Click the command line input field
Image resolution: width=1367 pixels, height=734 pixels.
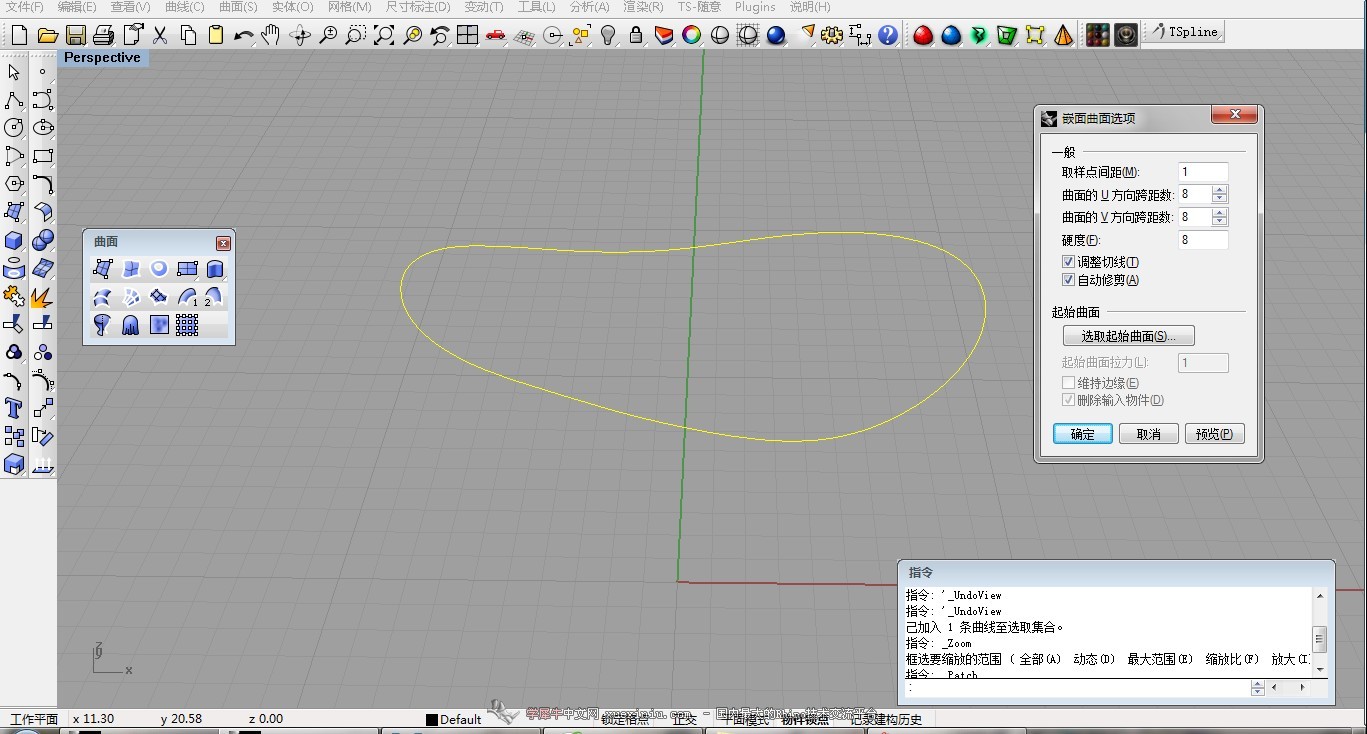1077,688
